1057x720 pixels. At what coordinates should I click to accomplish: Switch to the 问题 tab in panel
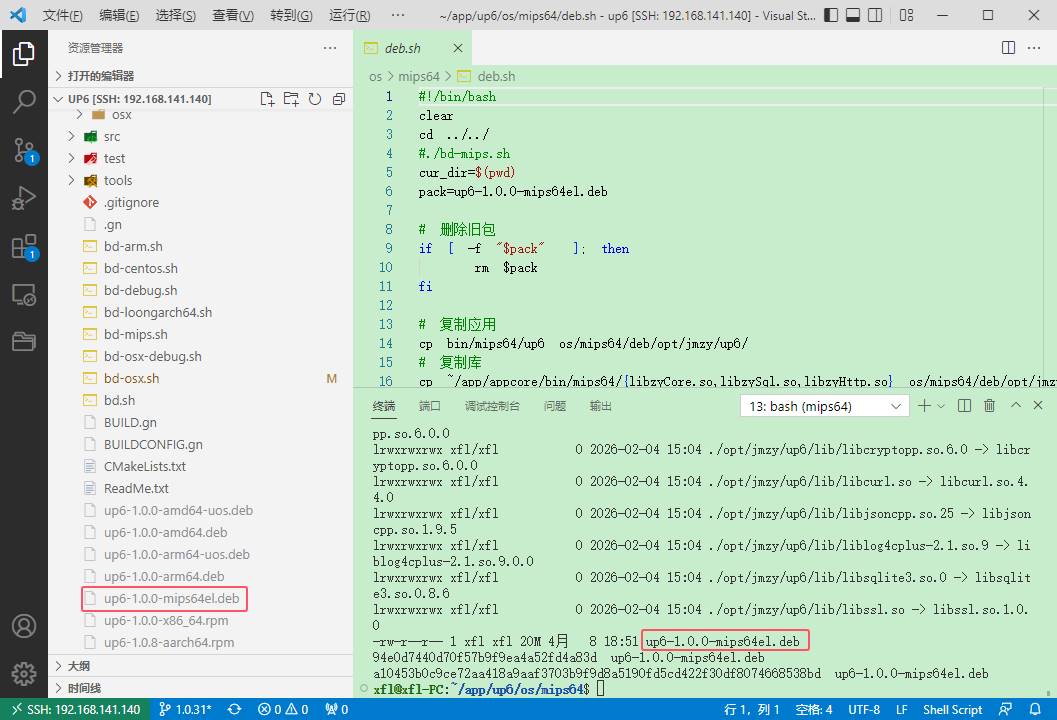click(x=554, y=406)
